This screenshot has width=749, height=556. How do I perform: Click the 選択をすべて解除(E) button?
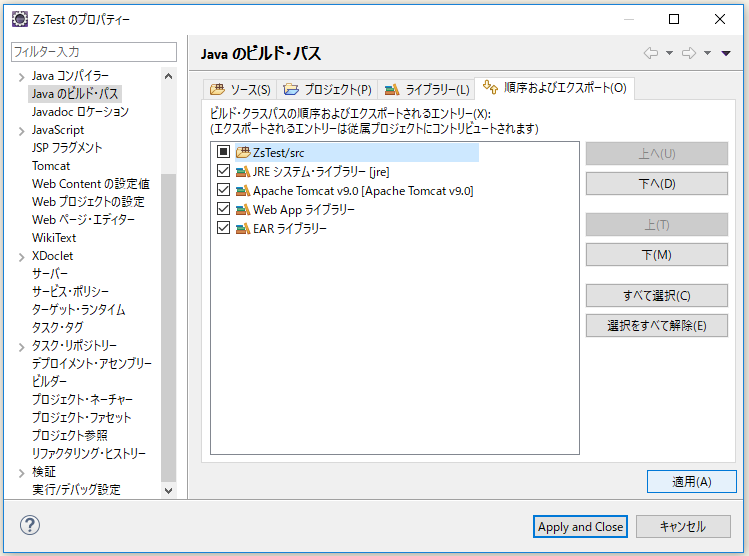[657, 326]
